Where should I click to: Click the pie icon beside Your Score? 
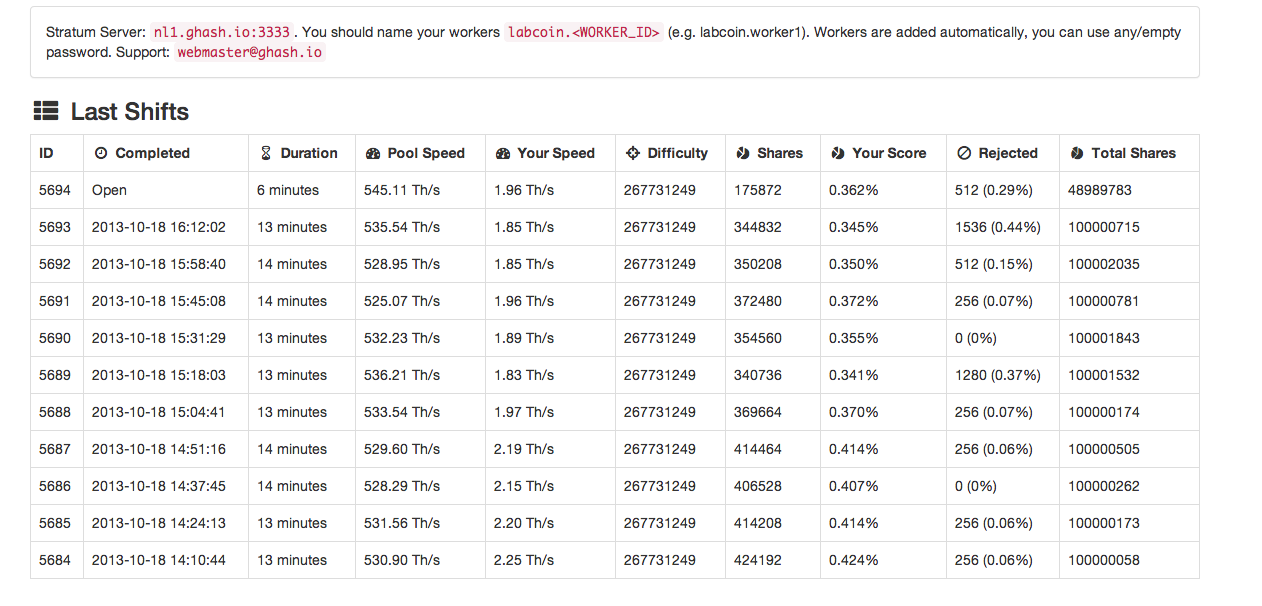838,153
